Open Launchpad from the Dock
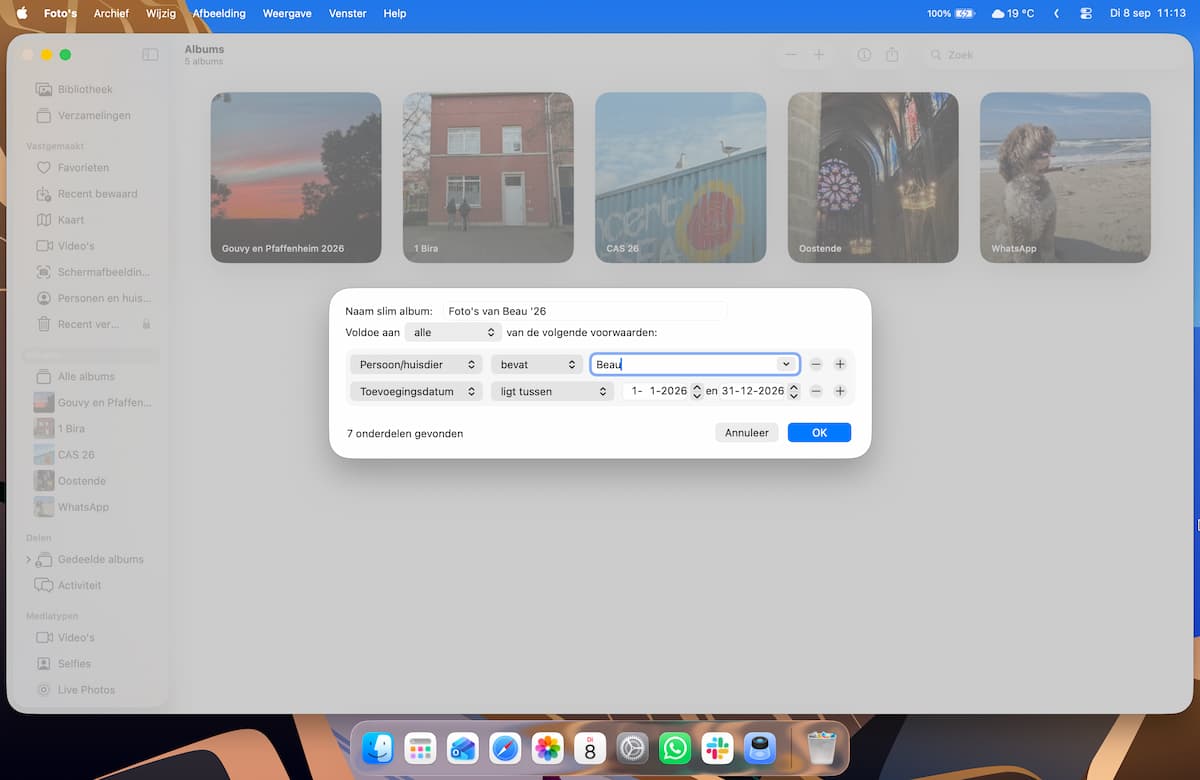 tap(419, 748)
